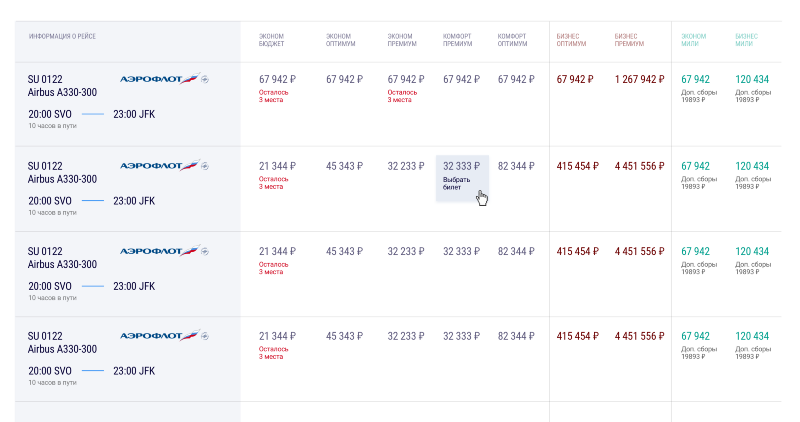
Task: Choose the 120 434 miles fare in first row
Action: pyautogui.click(x=752, y=79)
